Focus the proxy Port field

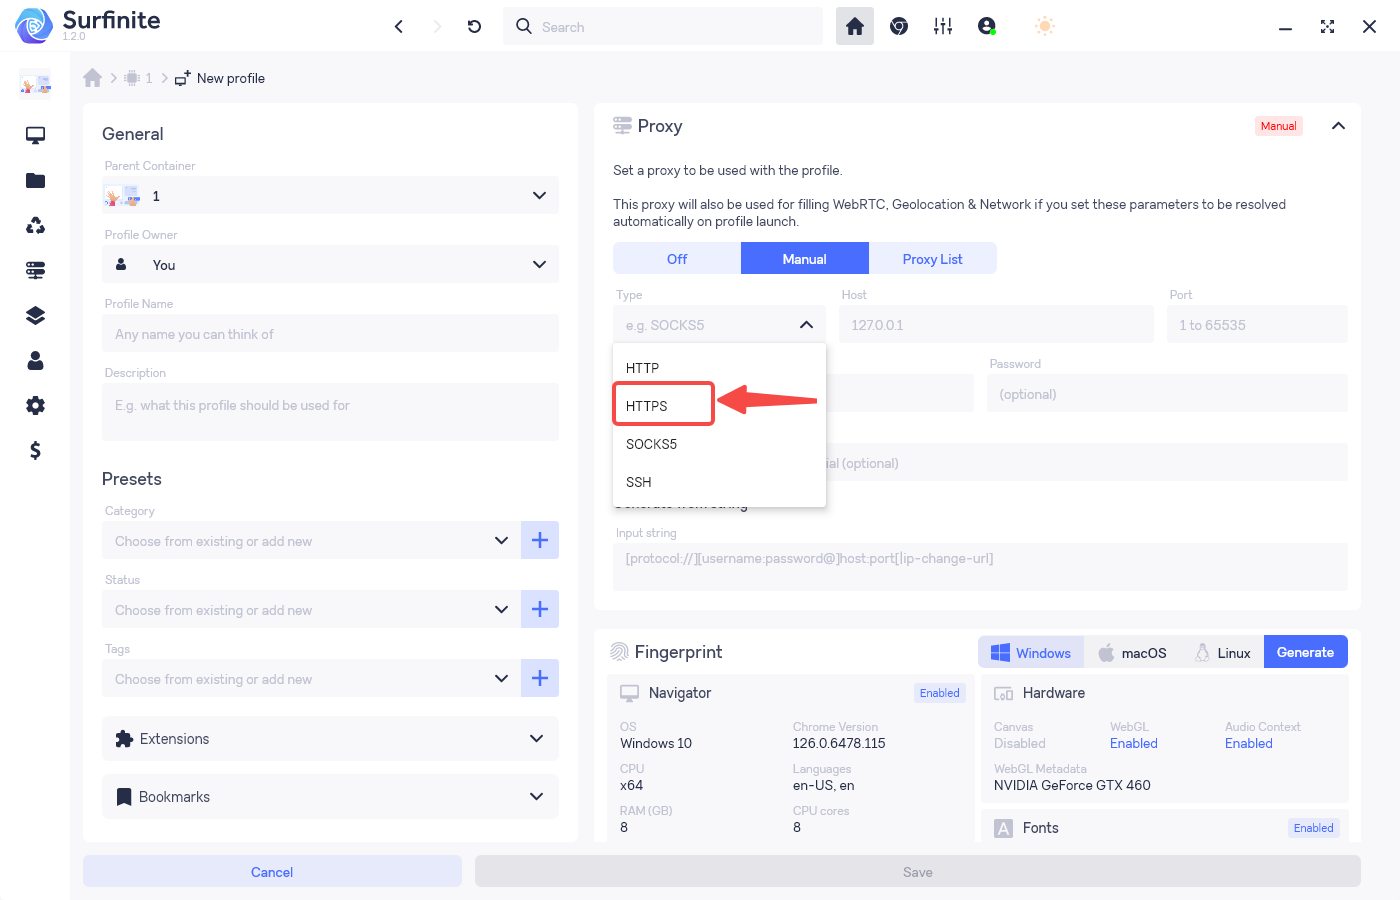(1257, 324)
